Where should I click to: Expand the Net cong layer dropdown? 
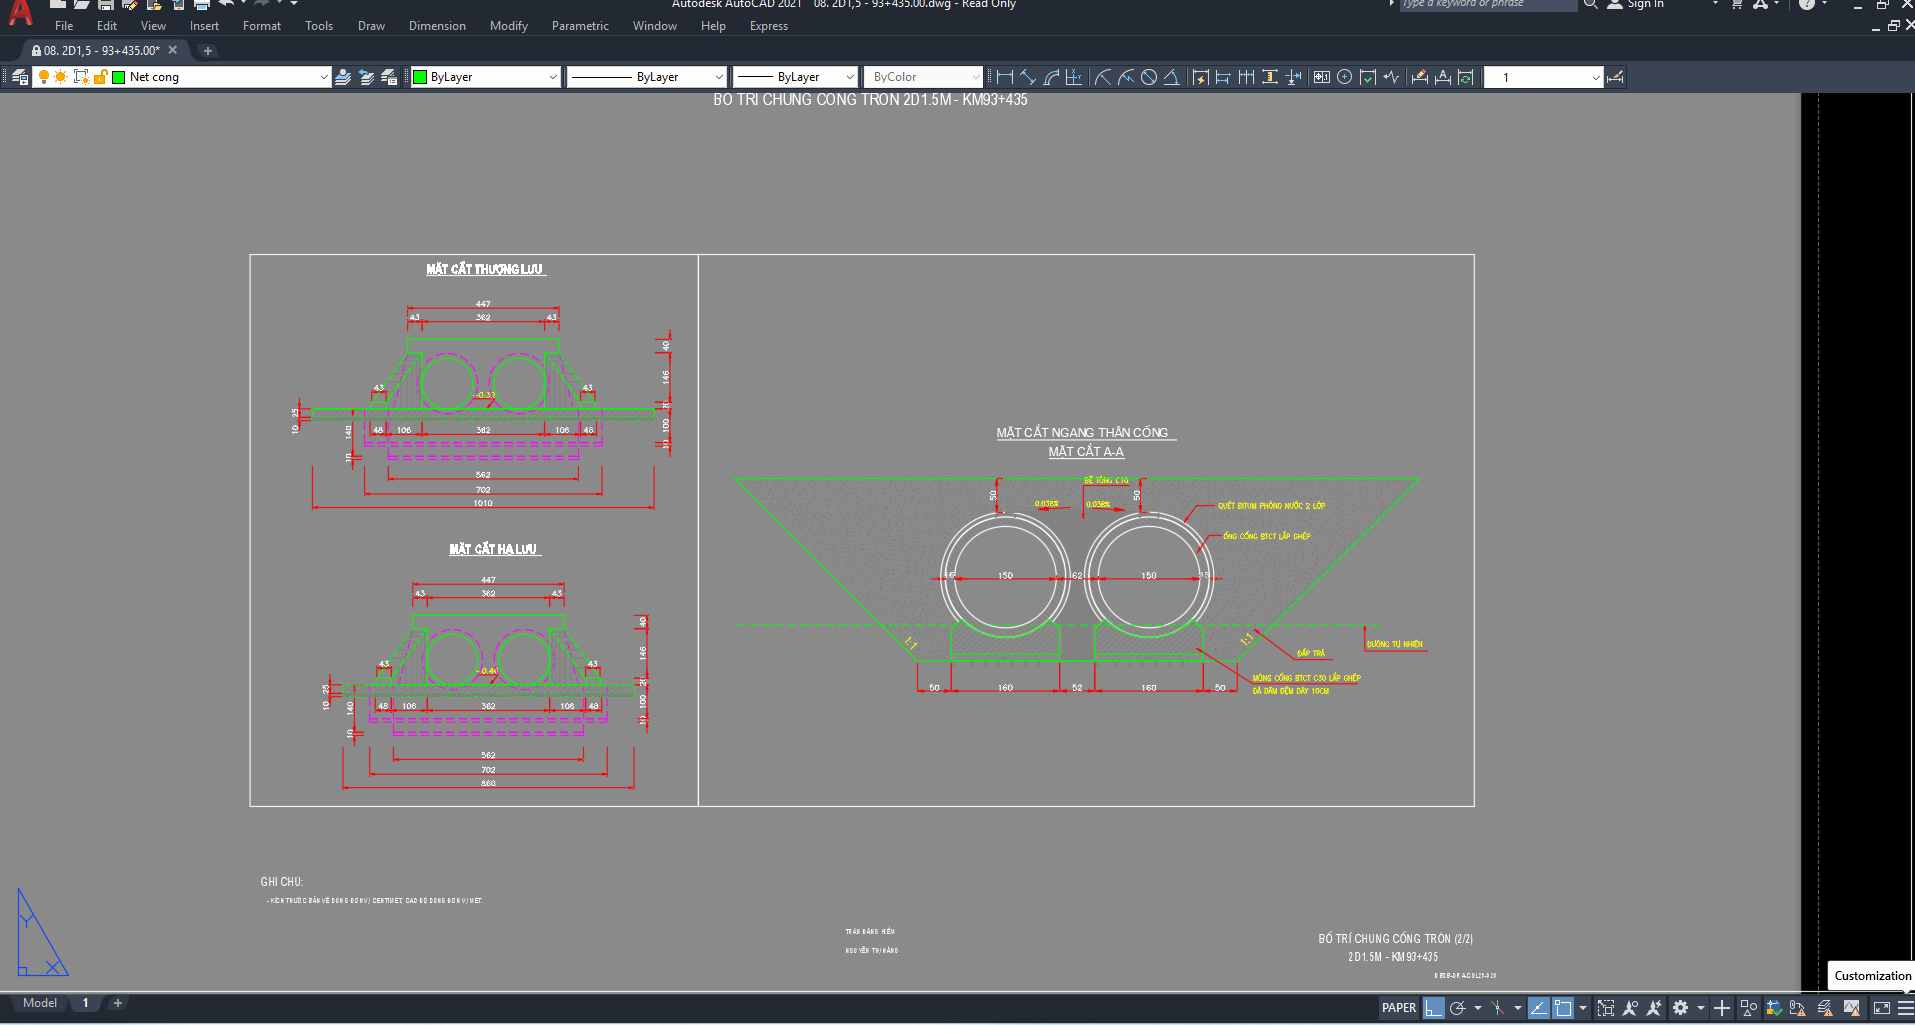coord(323,77)
